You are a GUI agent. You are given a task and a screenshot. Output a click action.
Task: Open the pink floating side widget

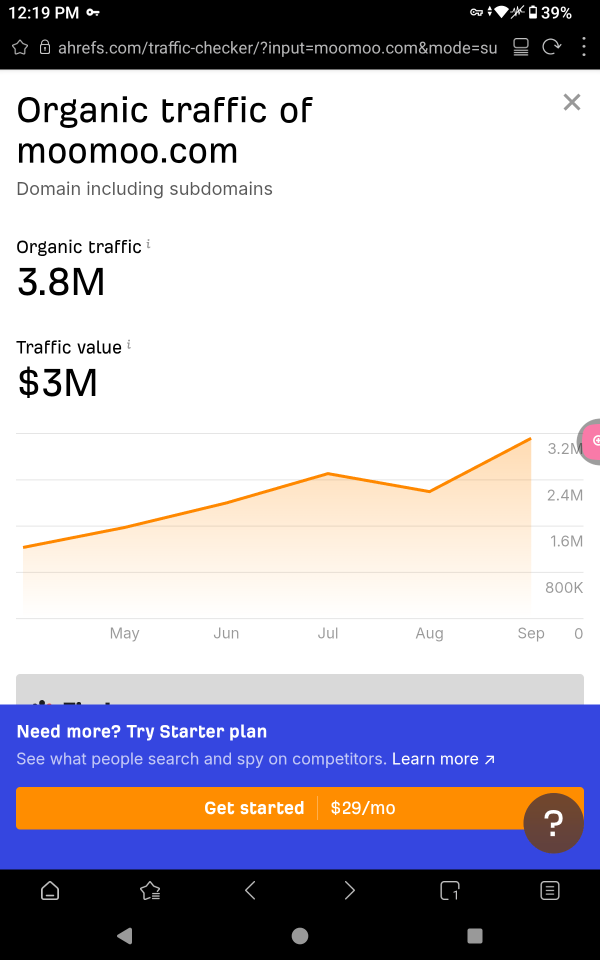[590, 441]
